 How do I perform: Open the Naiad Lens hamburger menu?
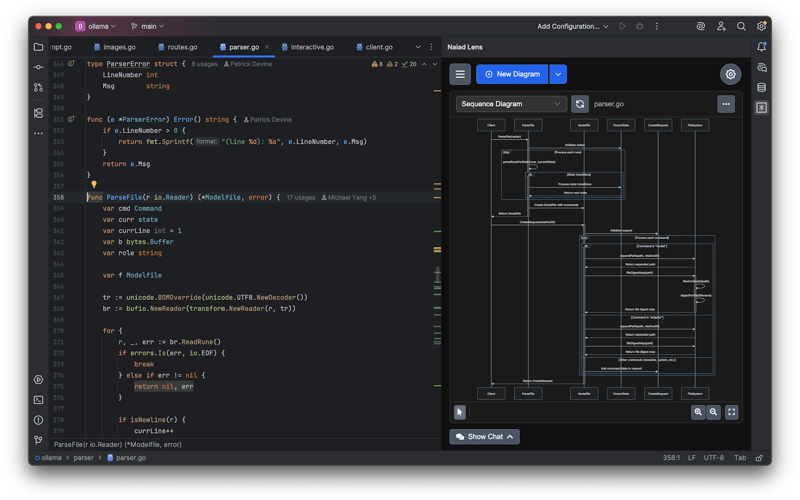point(460,74)
